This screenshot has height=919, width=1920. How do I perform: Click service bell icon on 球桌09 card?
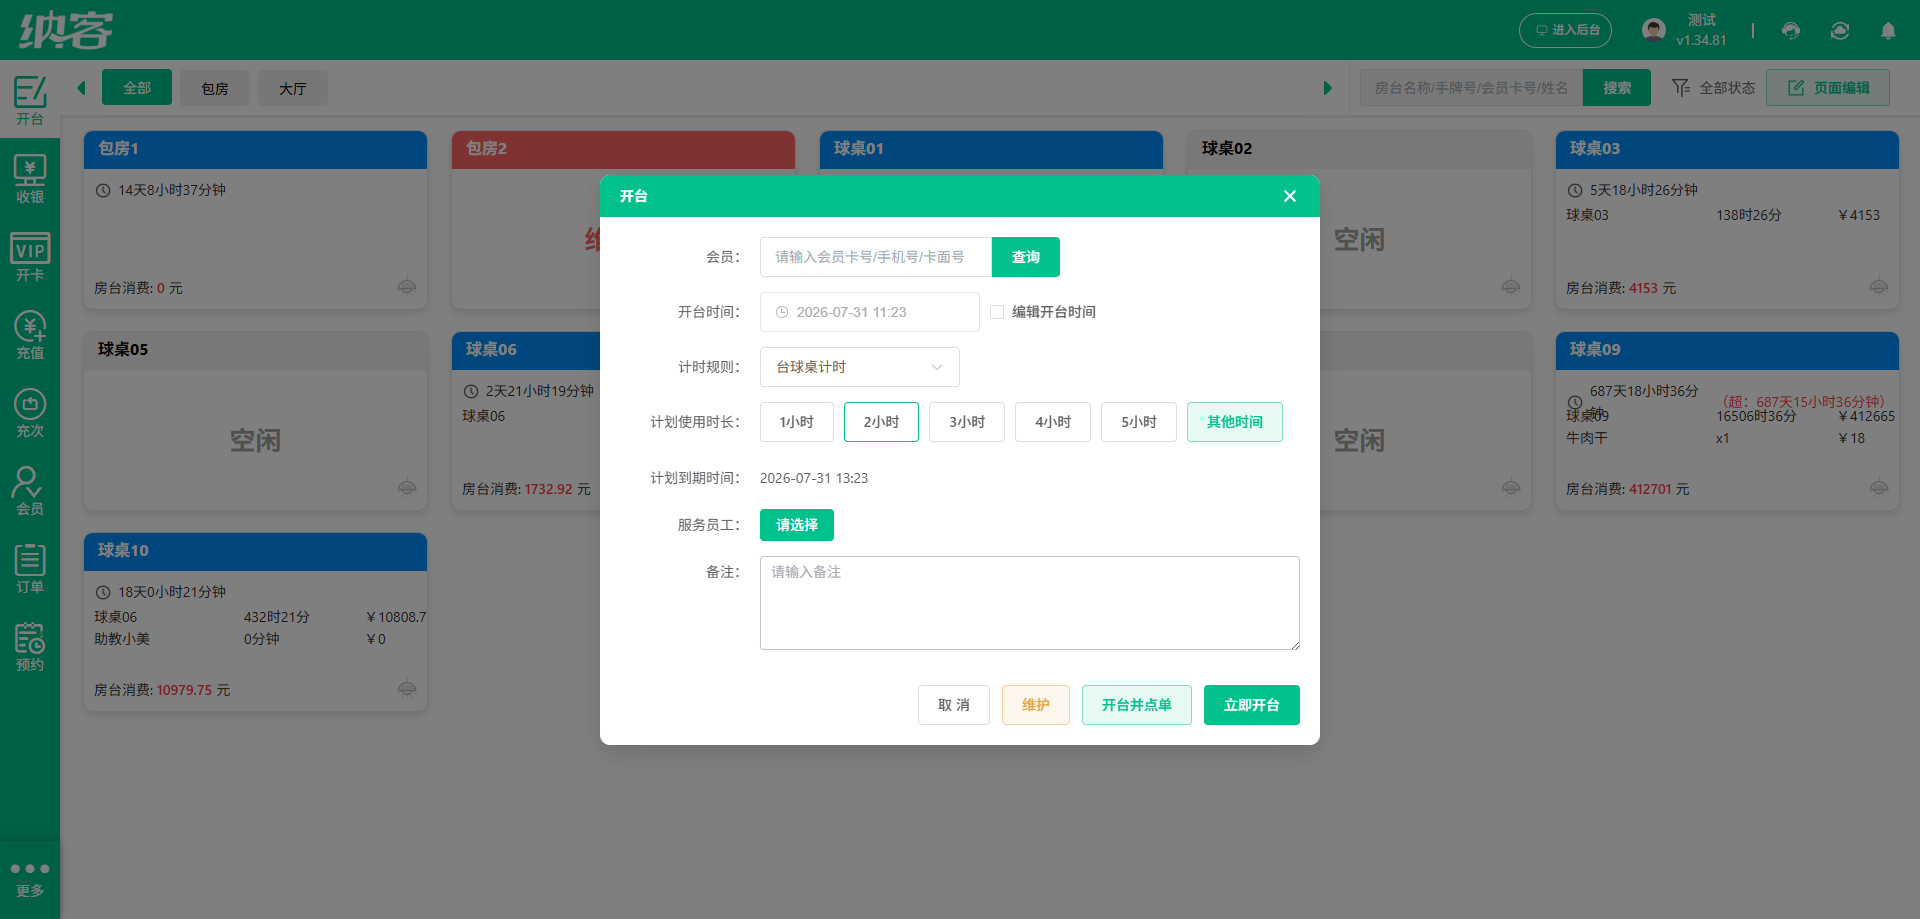[x=1879, y=488]
